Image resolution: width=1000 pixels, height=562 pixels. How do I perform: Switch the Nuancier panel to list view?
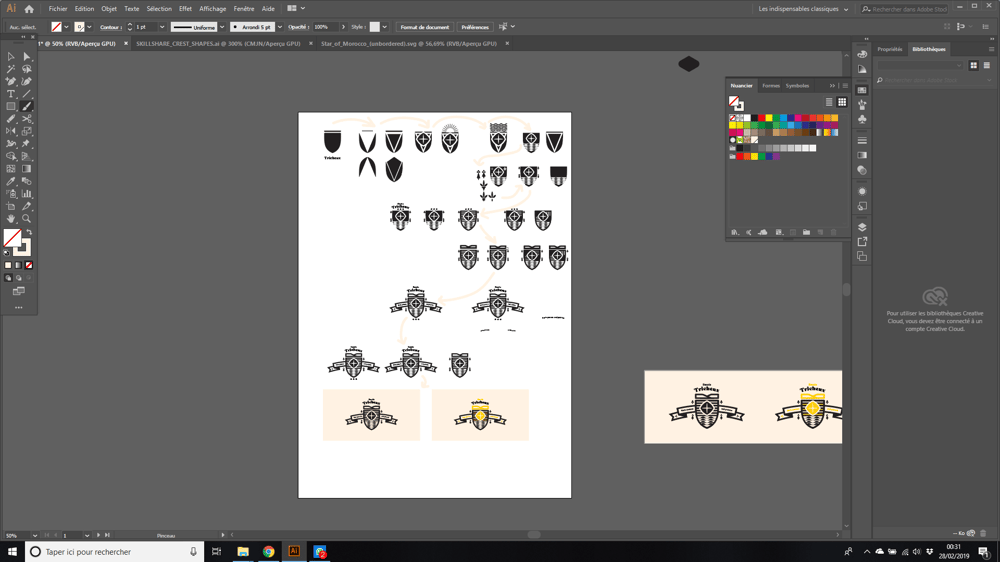(829, 102)
